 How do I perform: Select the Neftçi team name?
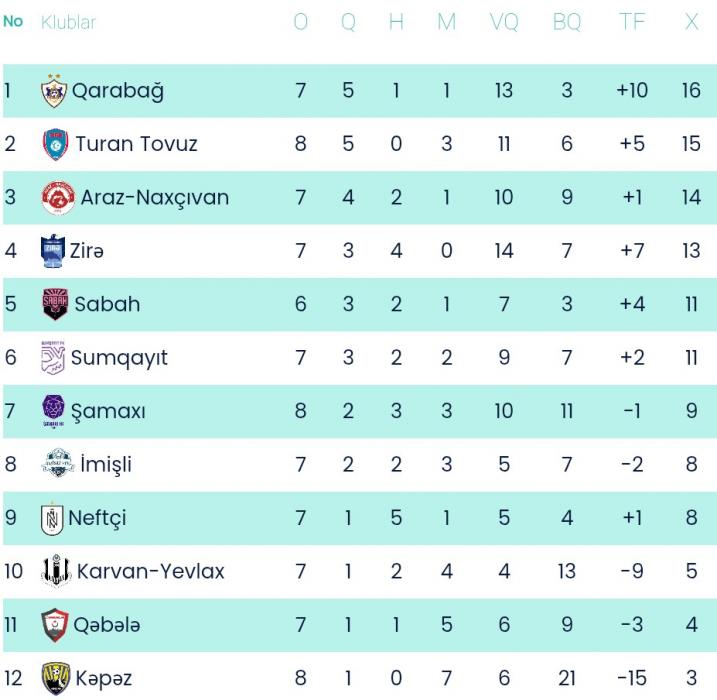pos(97,518)
